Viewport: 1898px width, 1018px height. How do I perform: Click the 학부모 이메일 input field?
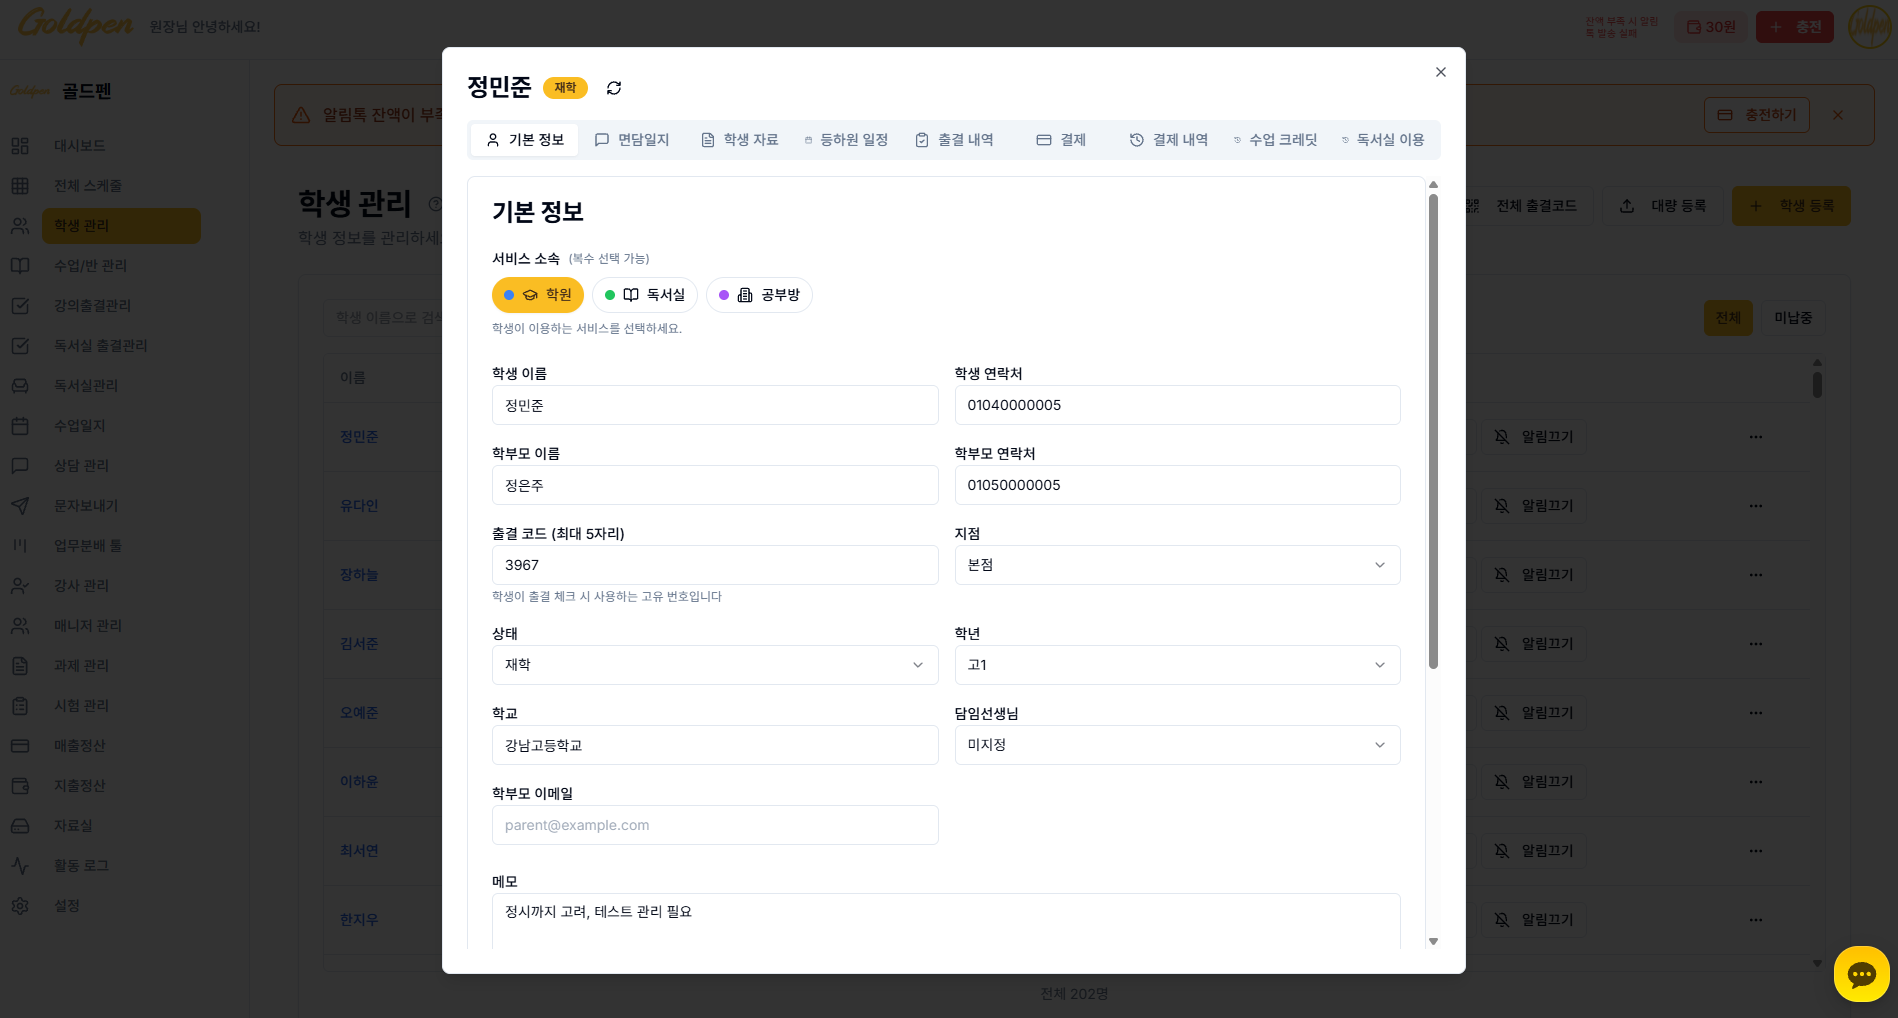click(714, 825)
